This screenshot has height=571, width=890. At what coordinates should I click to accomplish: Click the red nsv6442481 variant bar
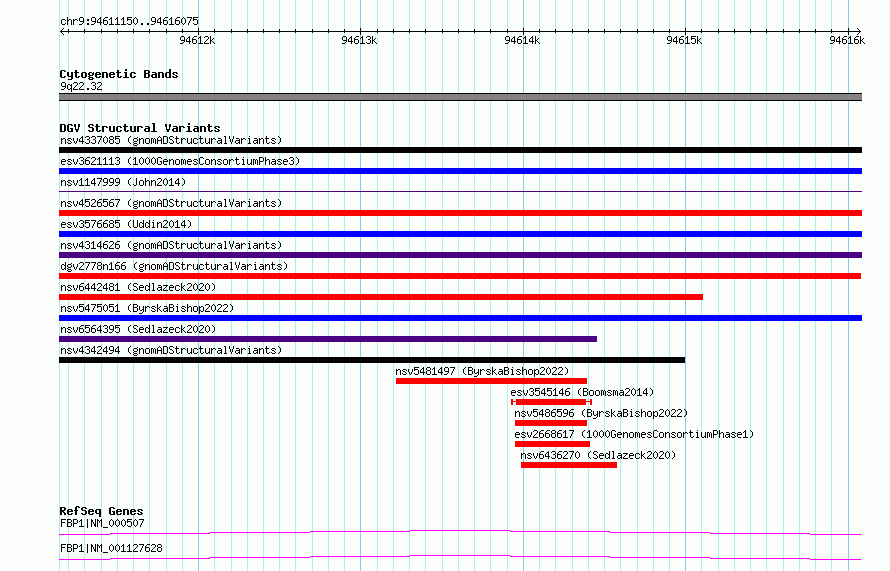pyautogui.click(x=381, y=297)
